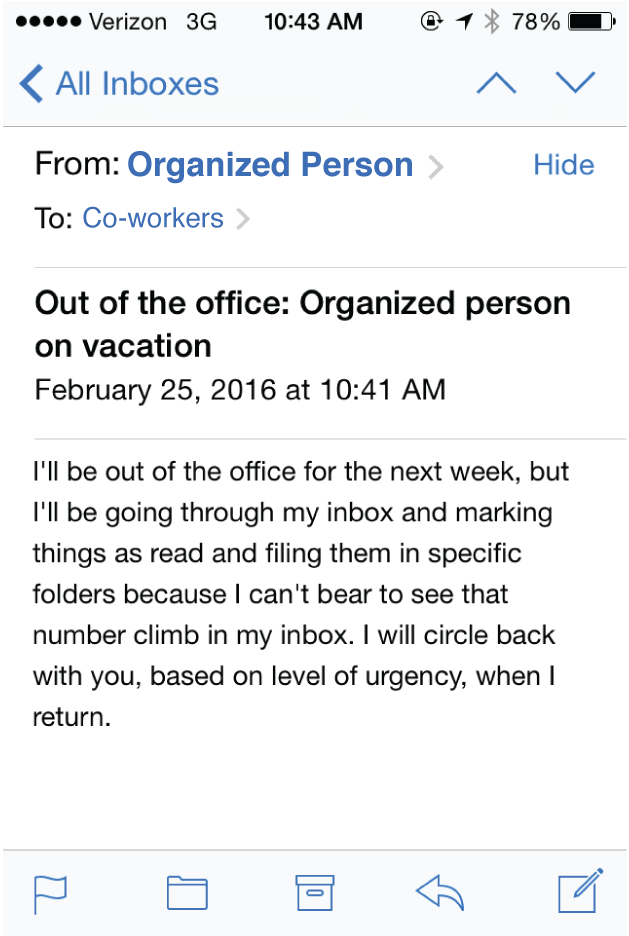Return to All Inboxes
Viewport: 629px width, 936px height.
coord(137,84)
